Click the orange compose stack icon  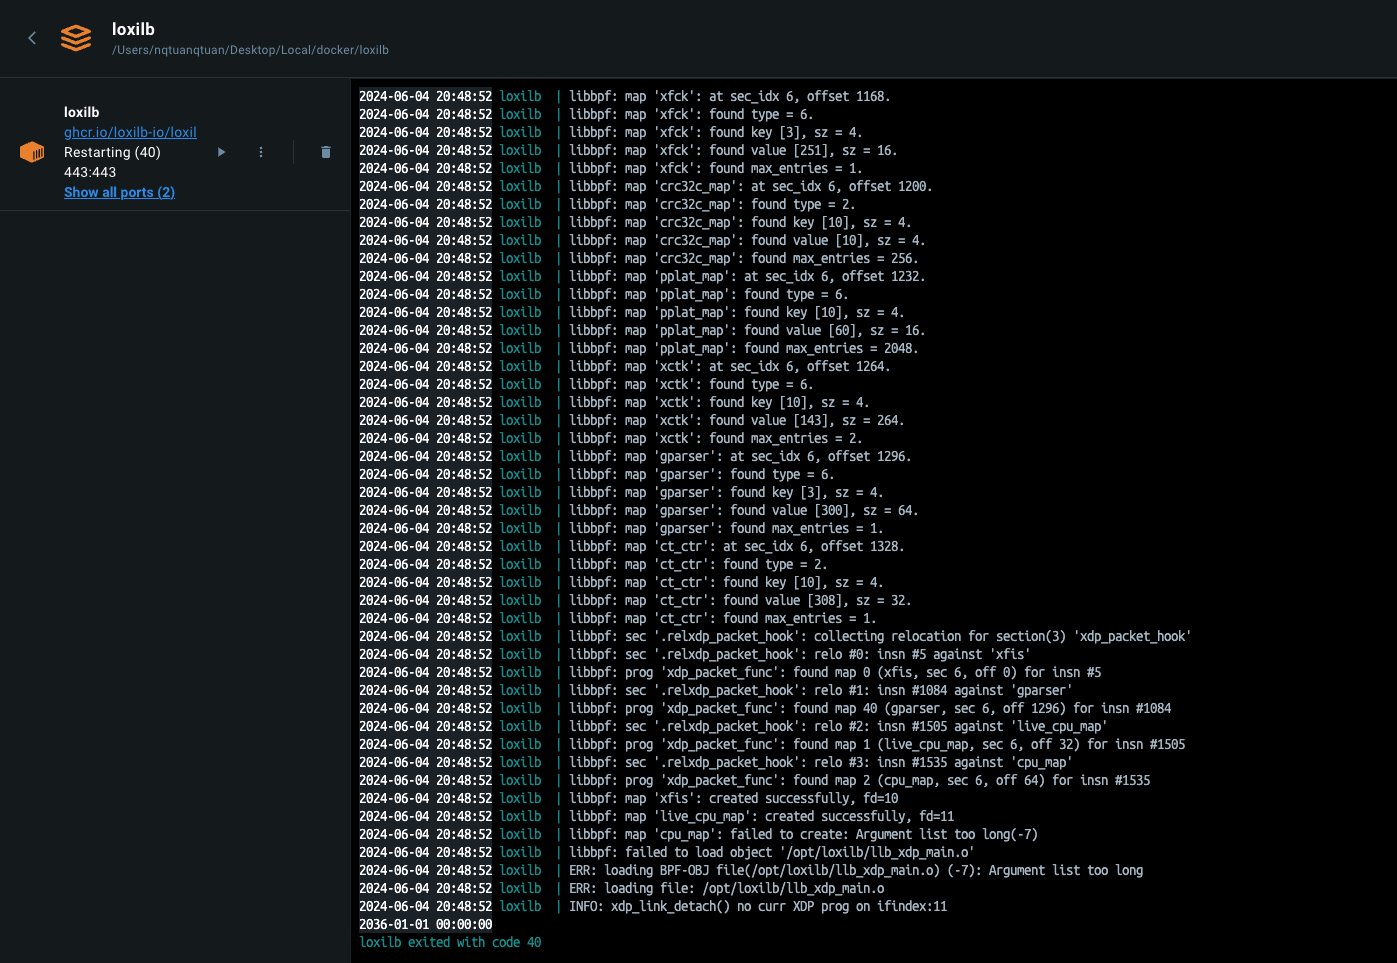[x=76, y=38]
